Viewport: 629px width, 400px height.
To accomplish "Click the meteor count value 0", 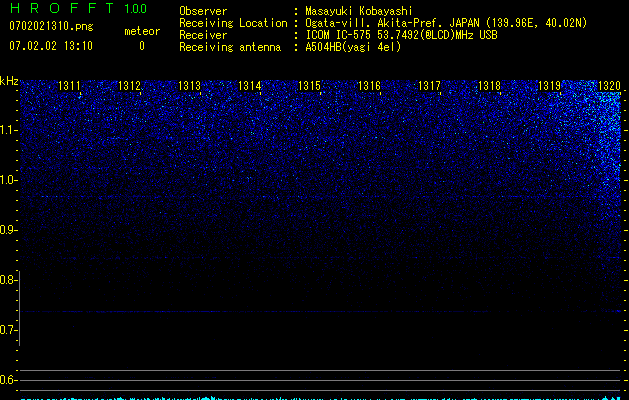I will pos(142,46).
